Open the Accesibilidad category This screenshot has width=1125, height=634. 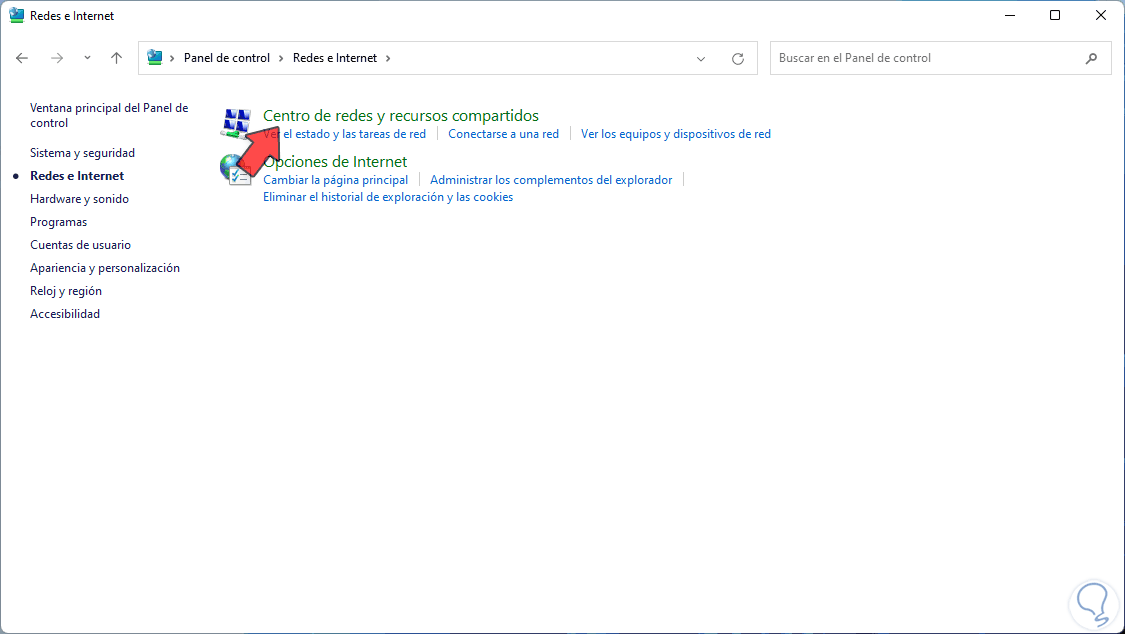point(65,313)
